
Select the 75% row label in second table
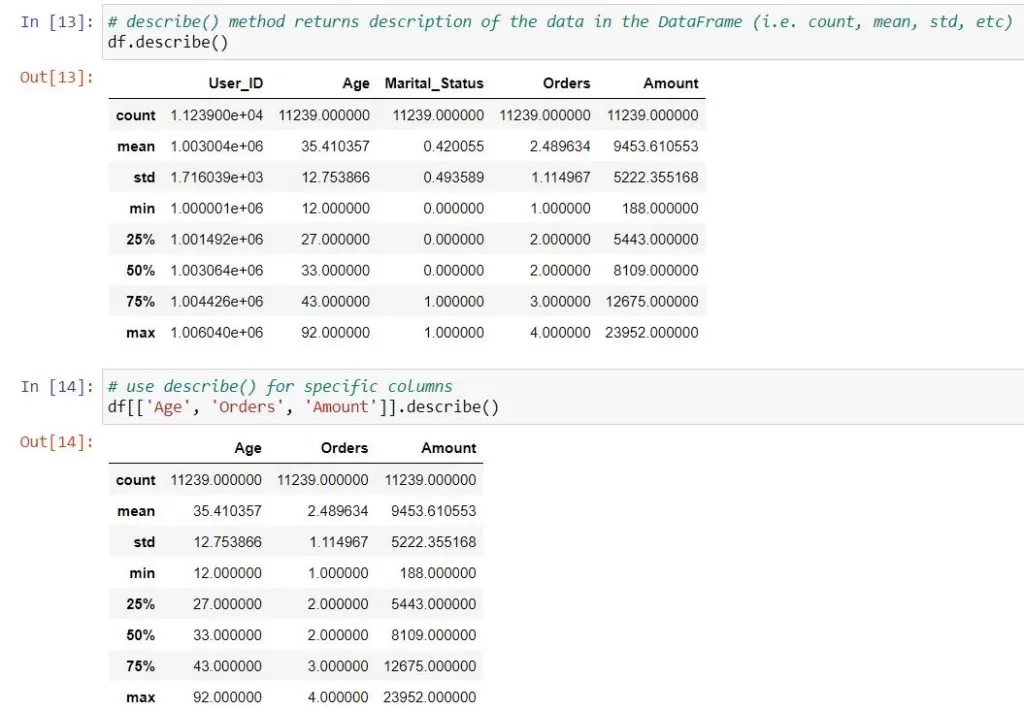point(140,667)
